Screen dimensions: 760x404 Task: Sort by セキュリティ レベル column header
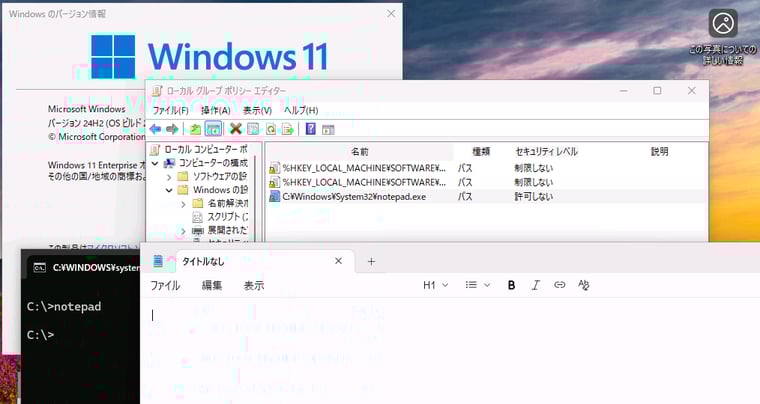click(546, 152)
